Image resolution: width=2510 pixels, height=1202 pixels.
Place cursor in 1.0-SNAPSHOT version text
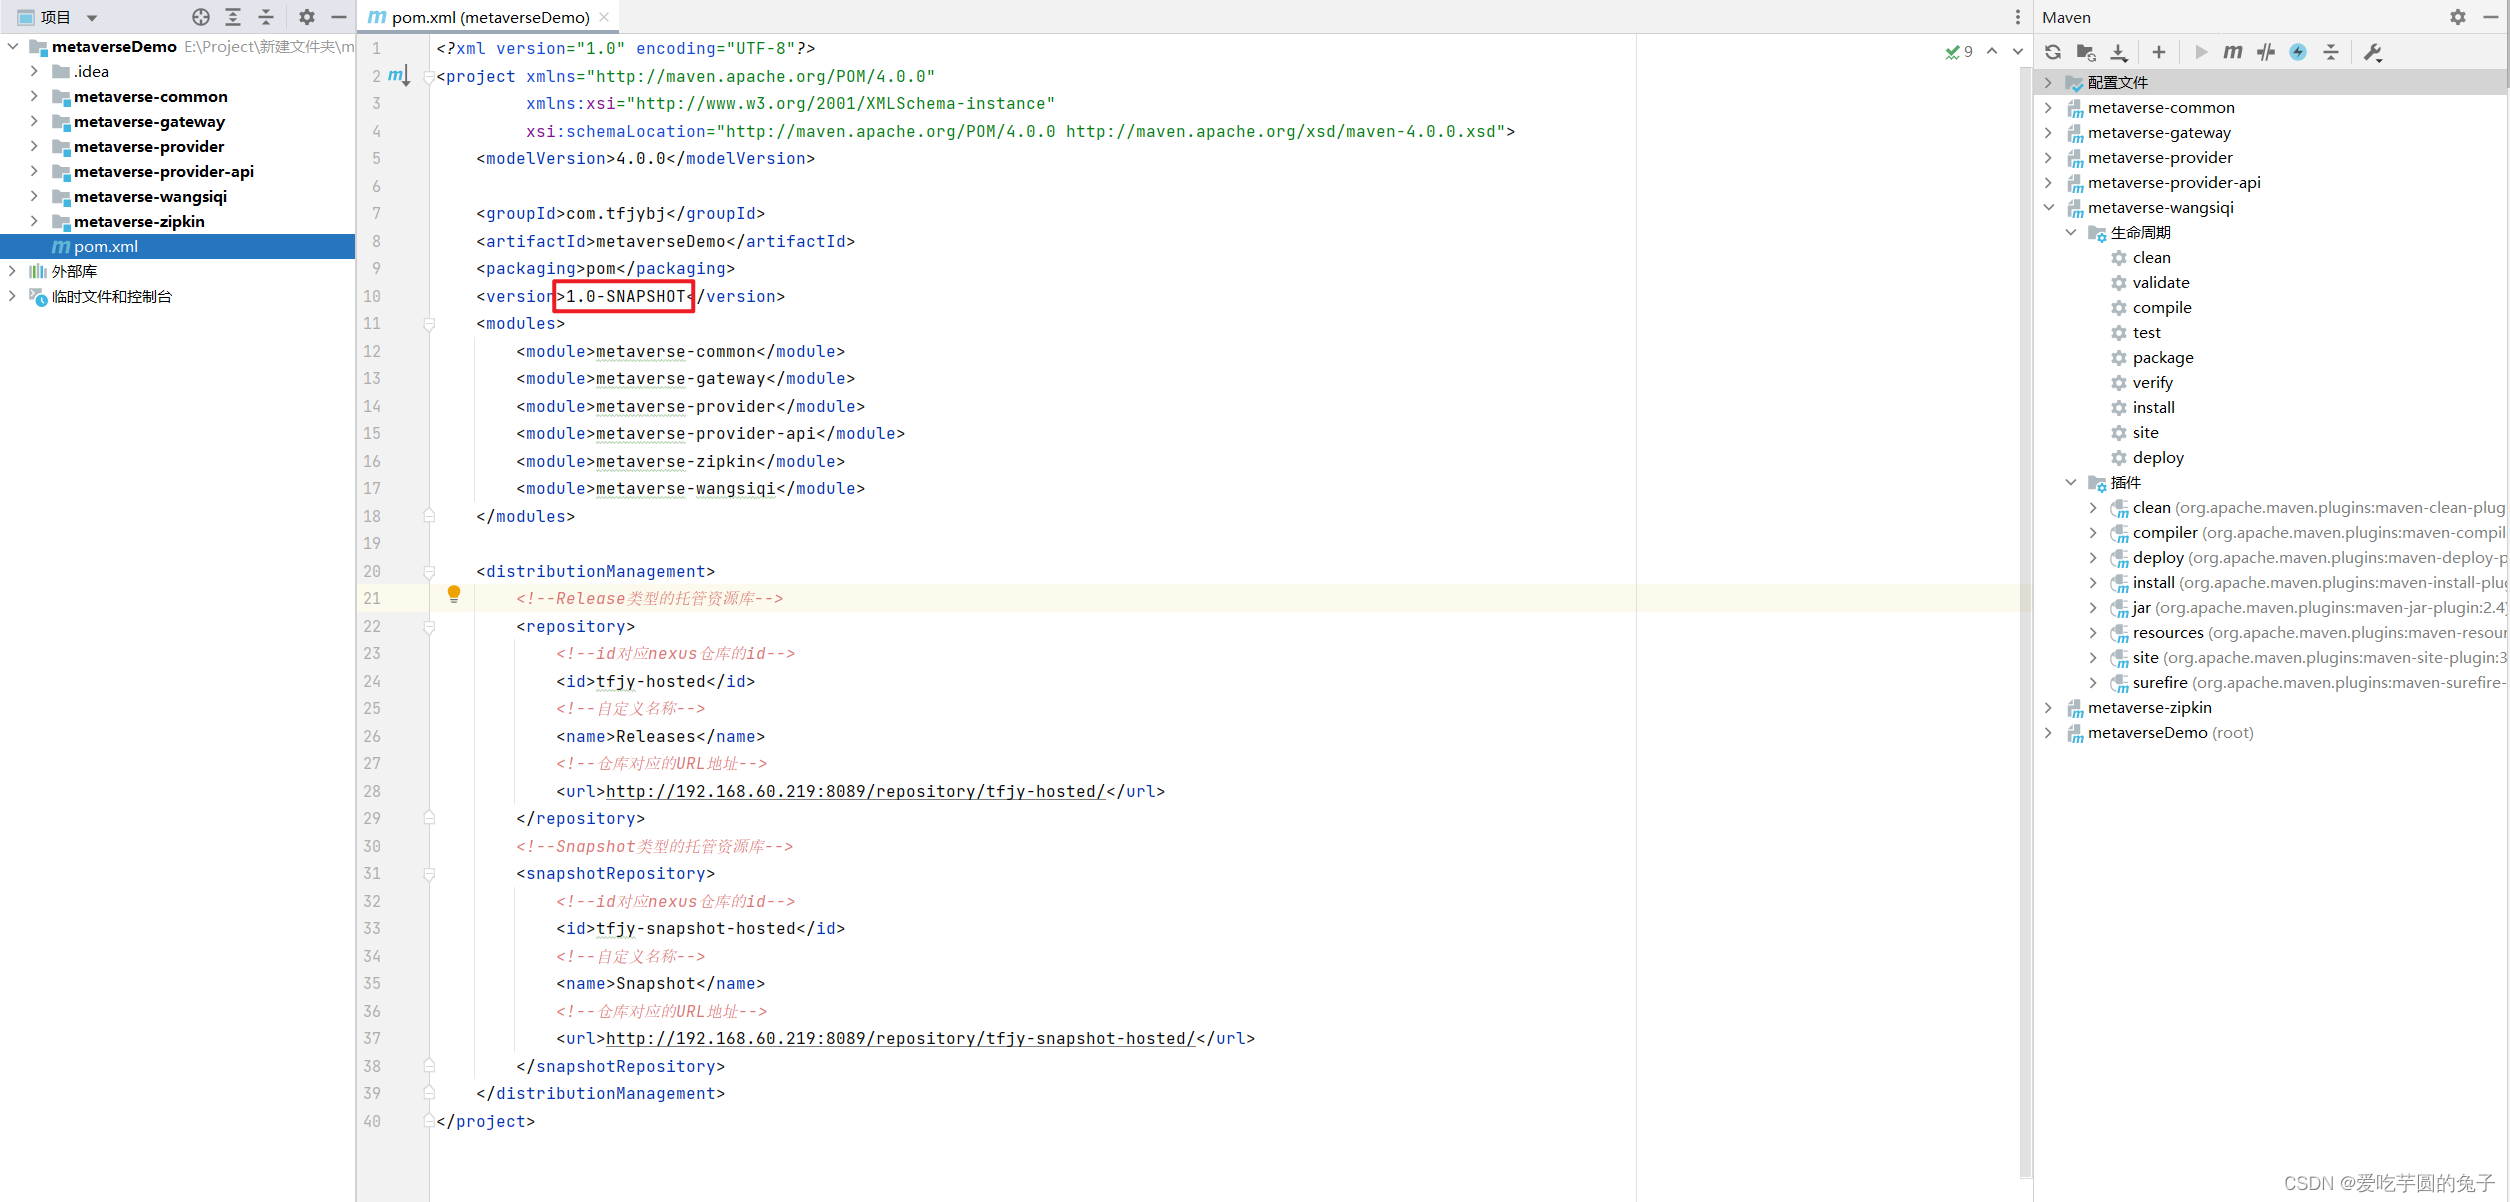pyautogui.click(x=626, y=296)
